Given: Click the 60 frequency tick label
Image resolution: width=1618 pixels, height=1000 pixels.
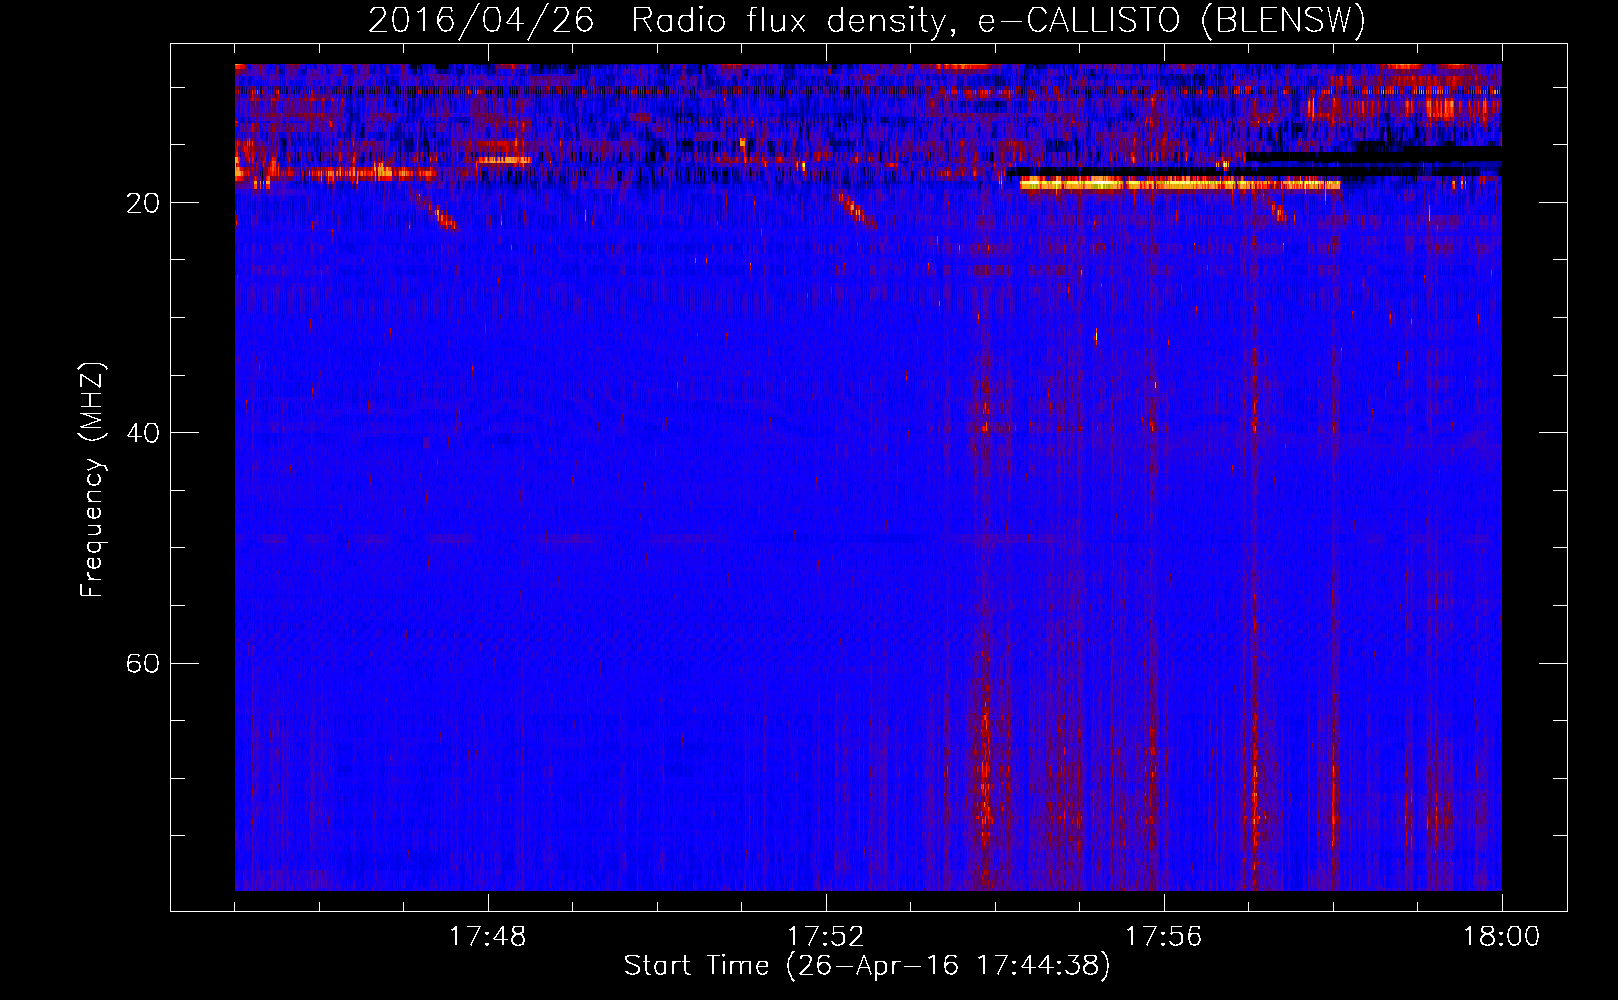Looking at the screenshot, I should [x=143, y=664].
